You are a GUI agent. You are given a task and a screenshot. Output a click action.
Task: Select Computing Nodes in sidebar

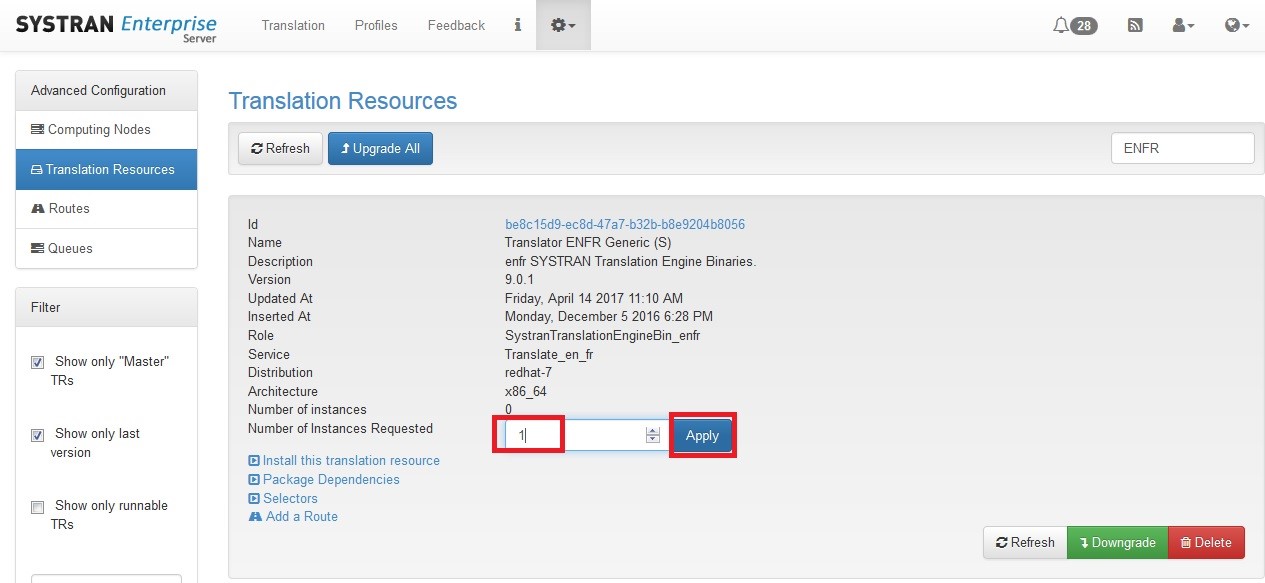[106, 129]
